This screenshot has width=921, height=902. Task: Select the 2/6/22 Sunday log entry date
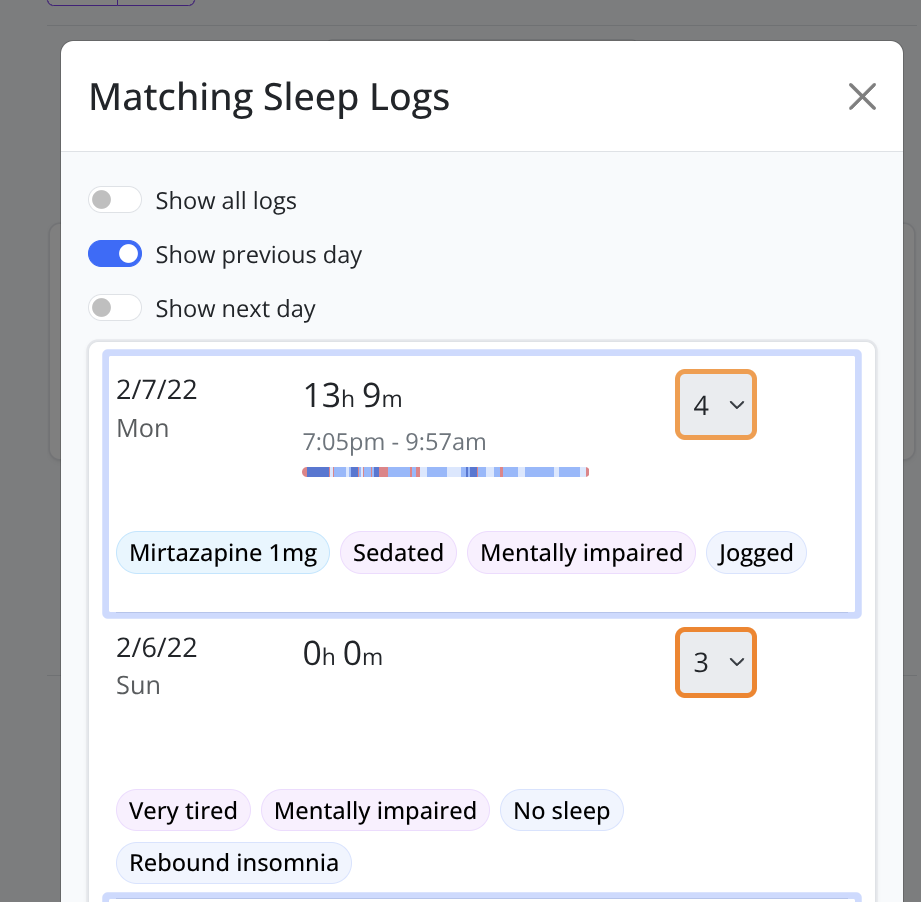coord(157,648)
